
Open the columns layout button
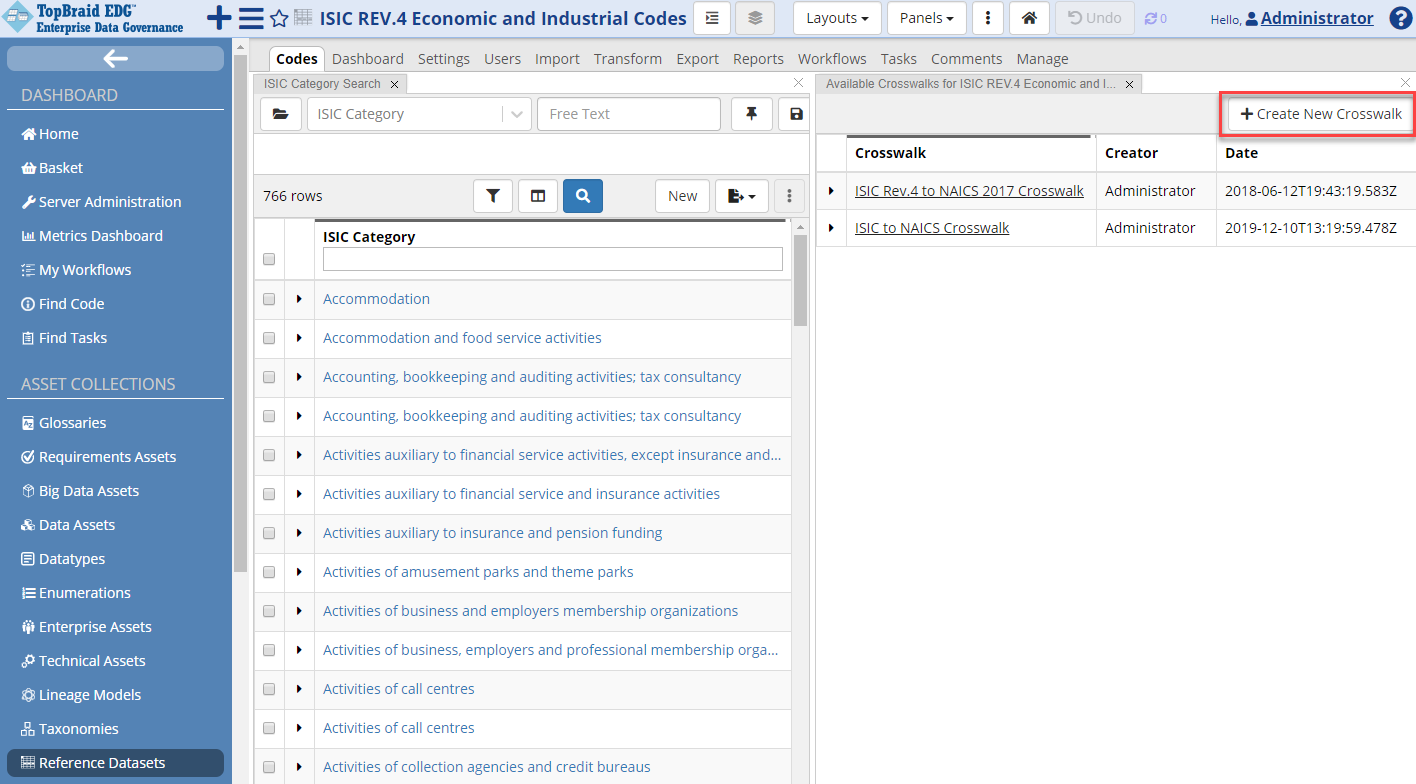[x=538, y=196]
